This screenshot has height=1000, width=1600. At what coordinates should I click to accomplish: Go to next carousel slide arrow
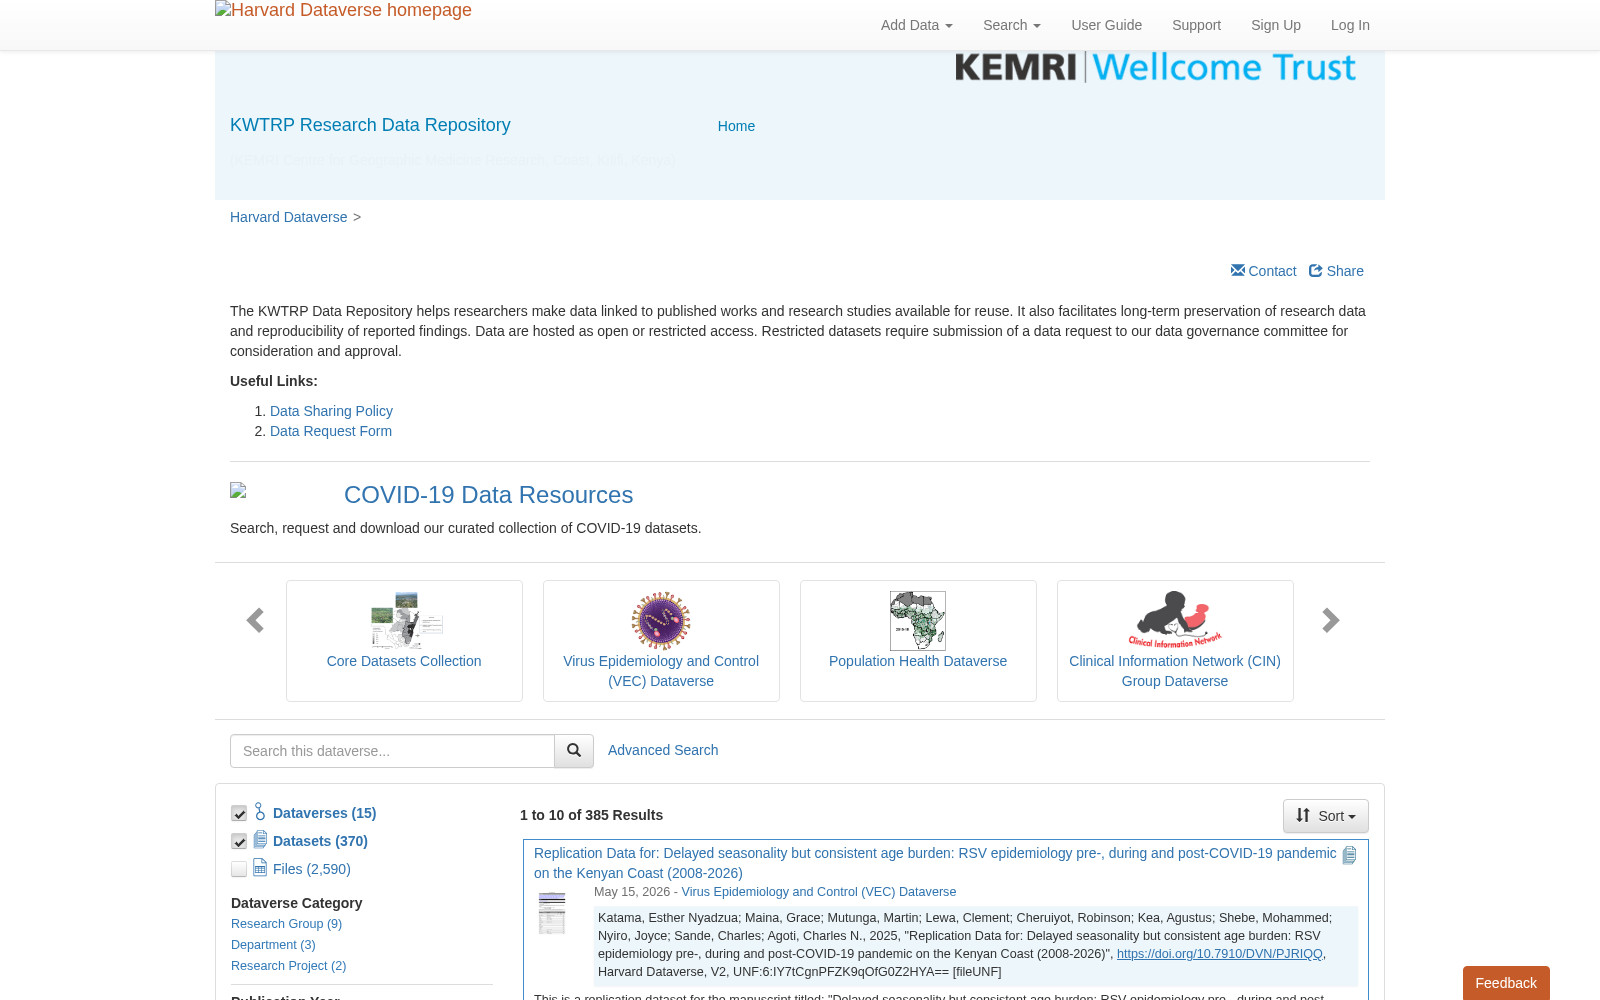[x=1330, y=621]
